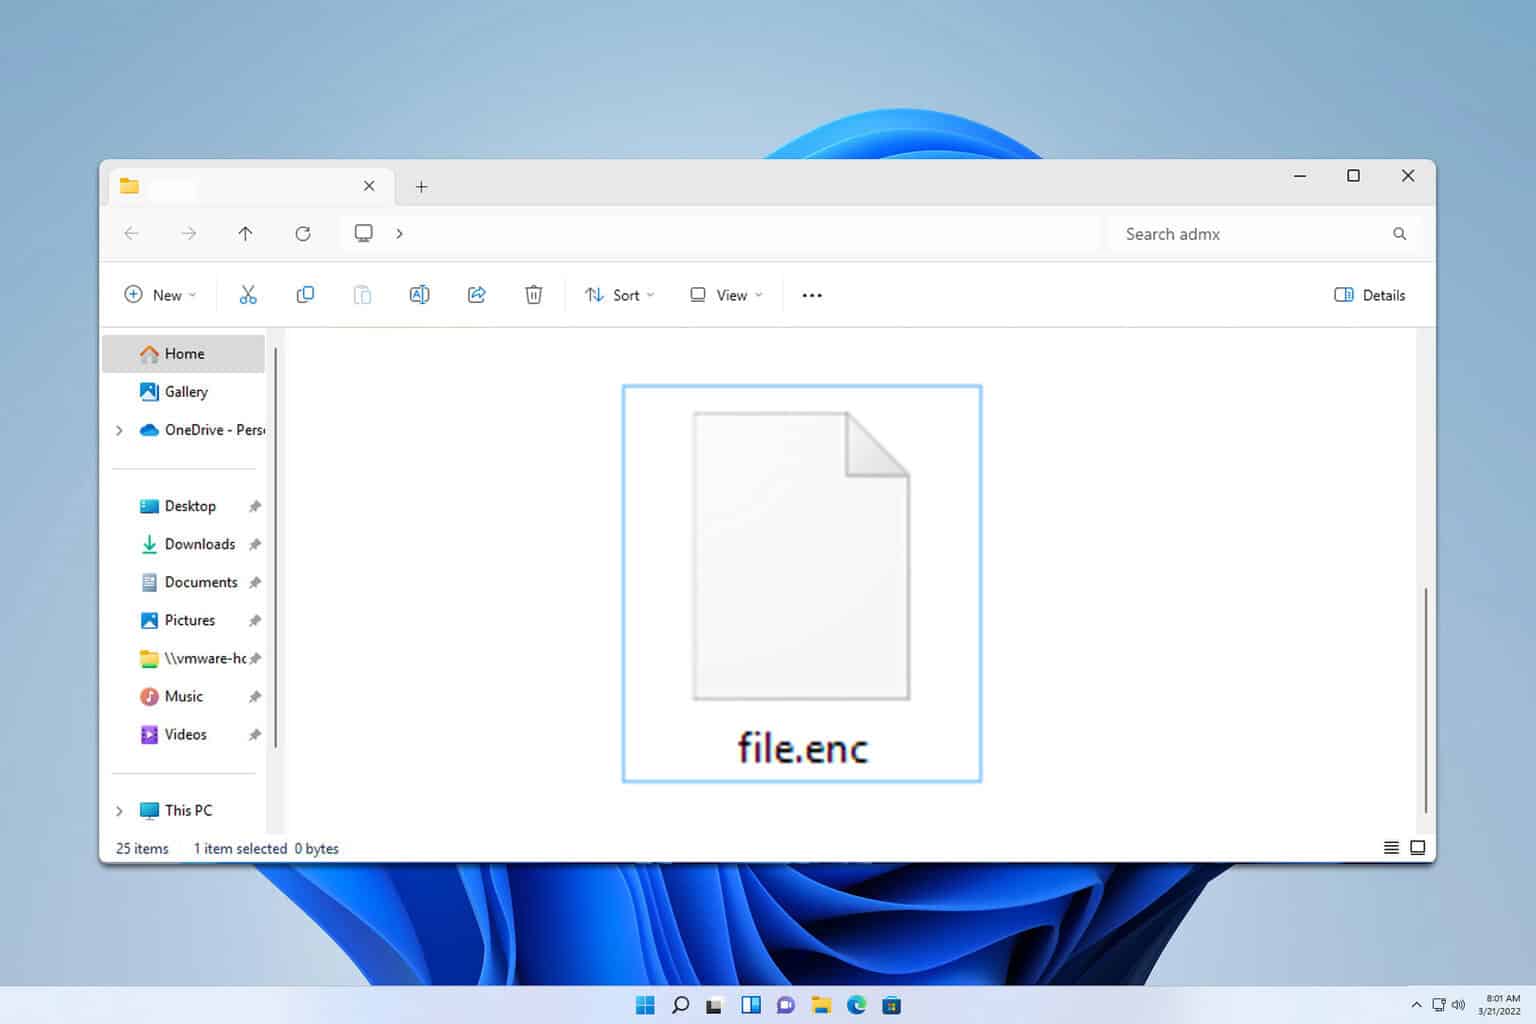Image resolution: width=1536 pixels, height=1024 pixels.
Task: Select OneDrive - Personal in sidebar
Action: [x=203, y=430]
